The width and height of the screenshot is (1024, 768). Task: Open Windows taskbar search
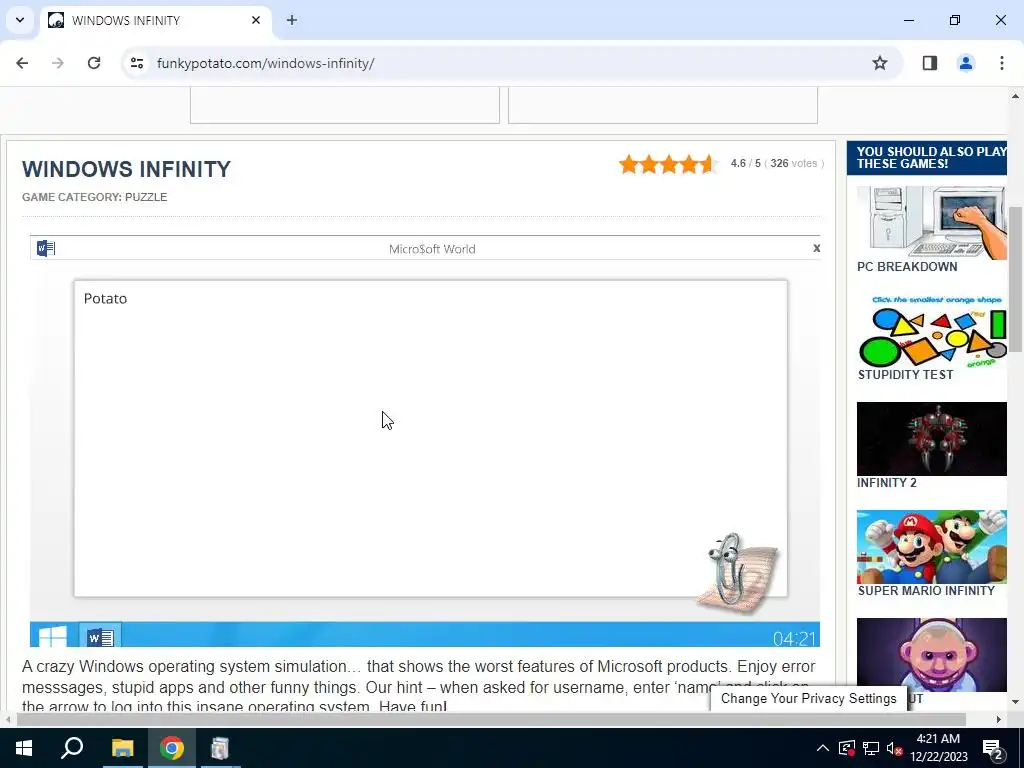click(x=72, y=748)
